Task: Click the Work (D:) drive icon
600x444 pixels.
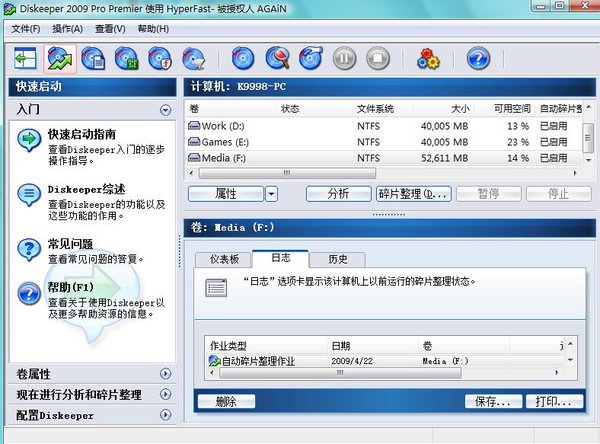Action: pos(194,126)
